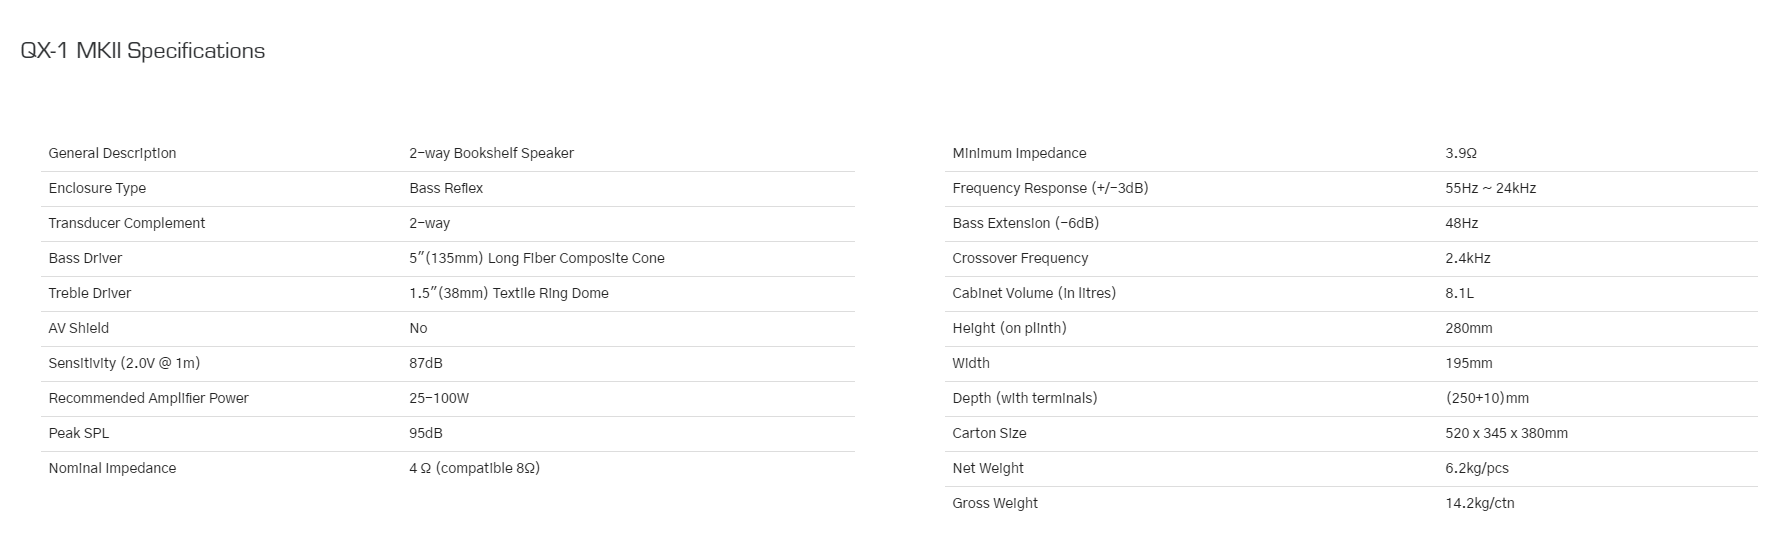Click the Bass Reflex value
Viewport: 1788px width, 536px height.
[x=446, y=188]
